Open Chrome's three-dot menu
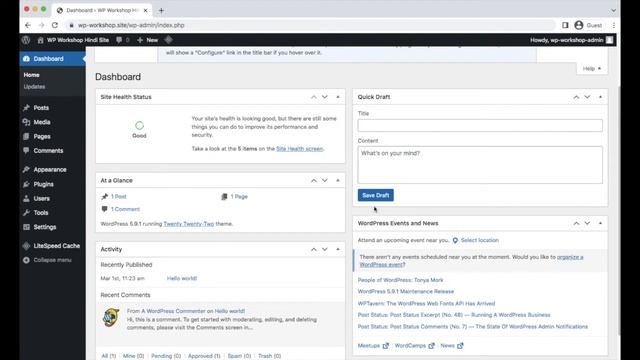 pos(613,25)
